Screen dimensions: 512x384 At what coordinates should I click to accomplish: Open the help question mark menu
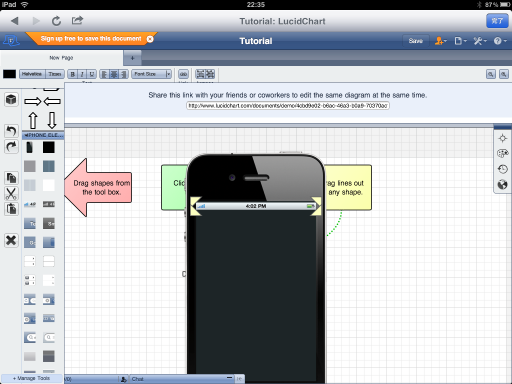pyautogui.click(x=500, y=41)
